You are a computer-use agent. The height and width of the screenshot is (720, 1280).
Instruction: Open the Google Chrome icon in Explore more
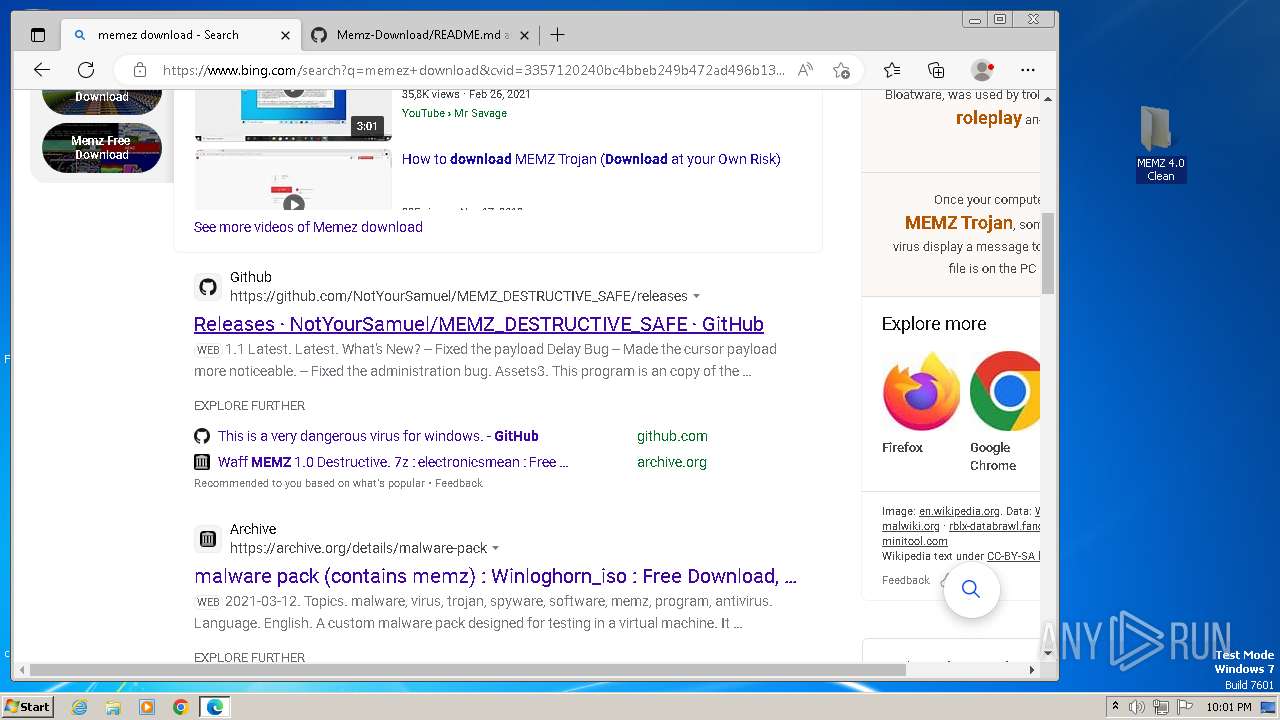coord(1005,391)
